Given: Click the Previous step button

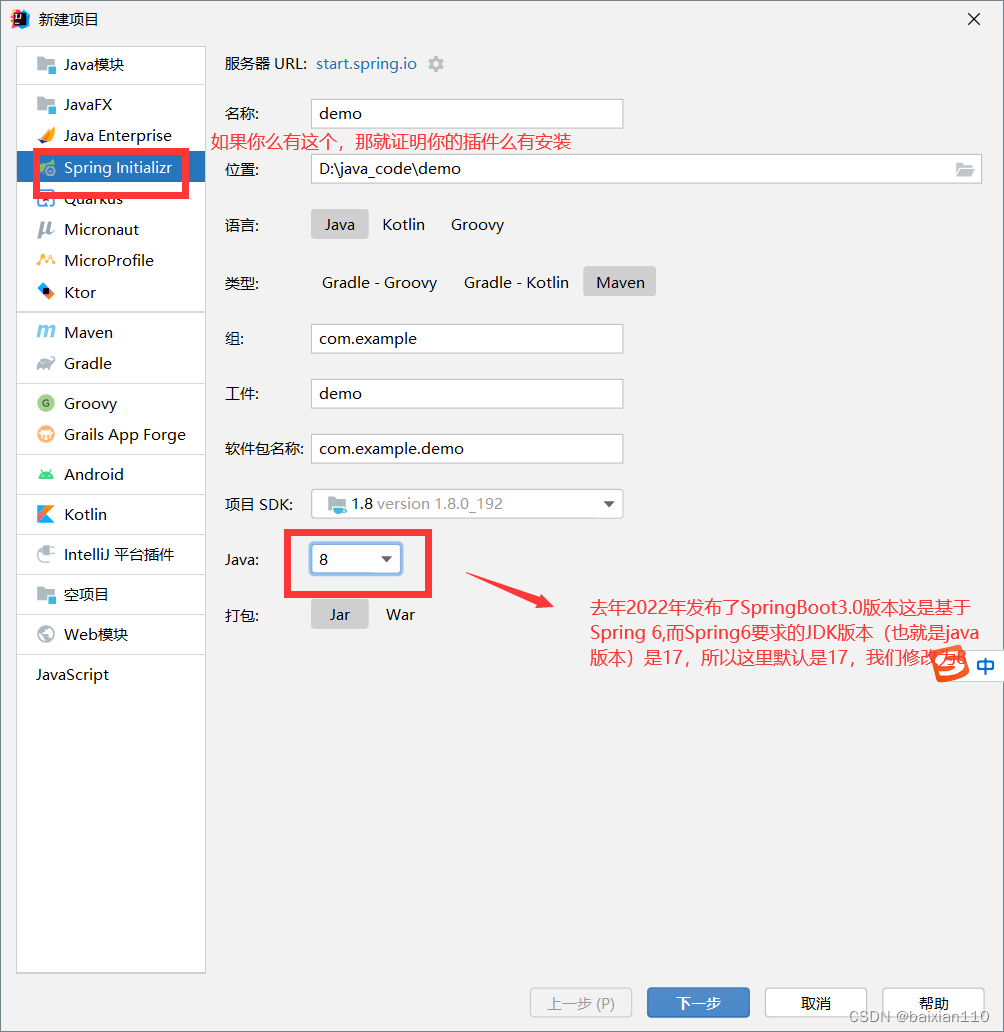Looking at the screenshot, I should (581, 1002).
